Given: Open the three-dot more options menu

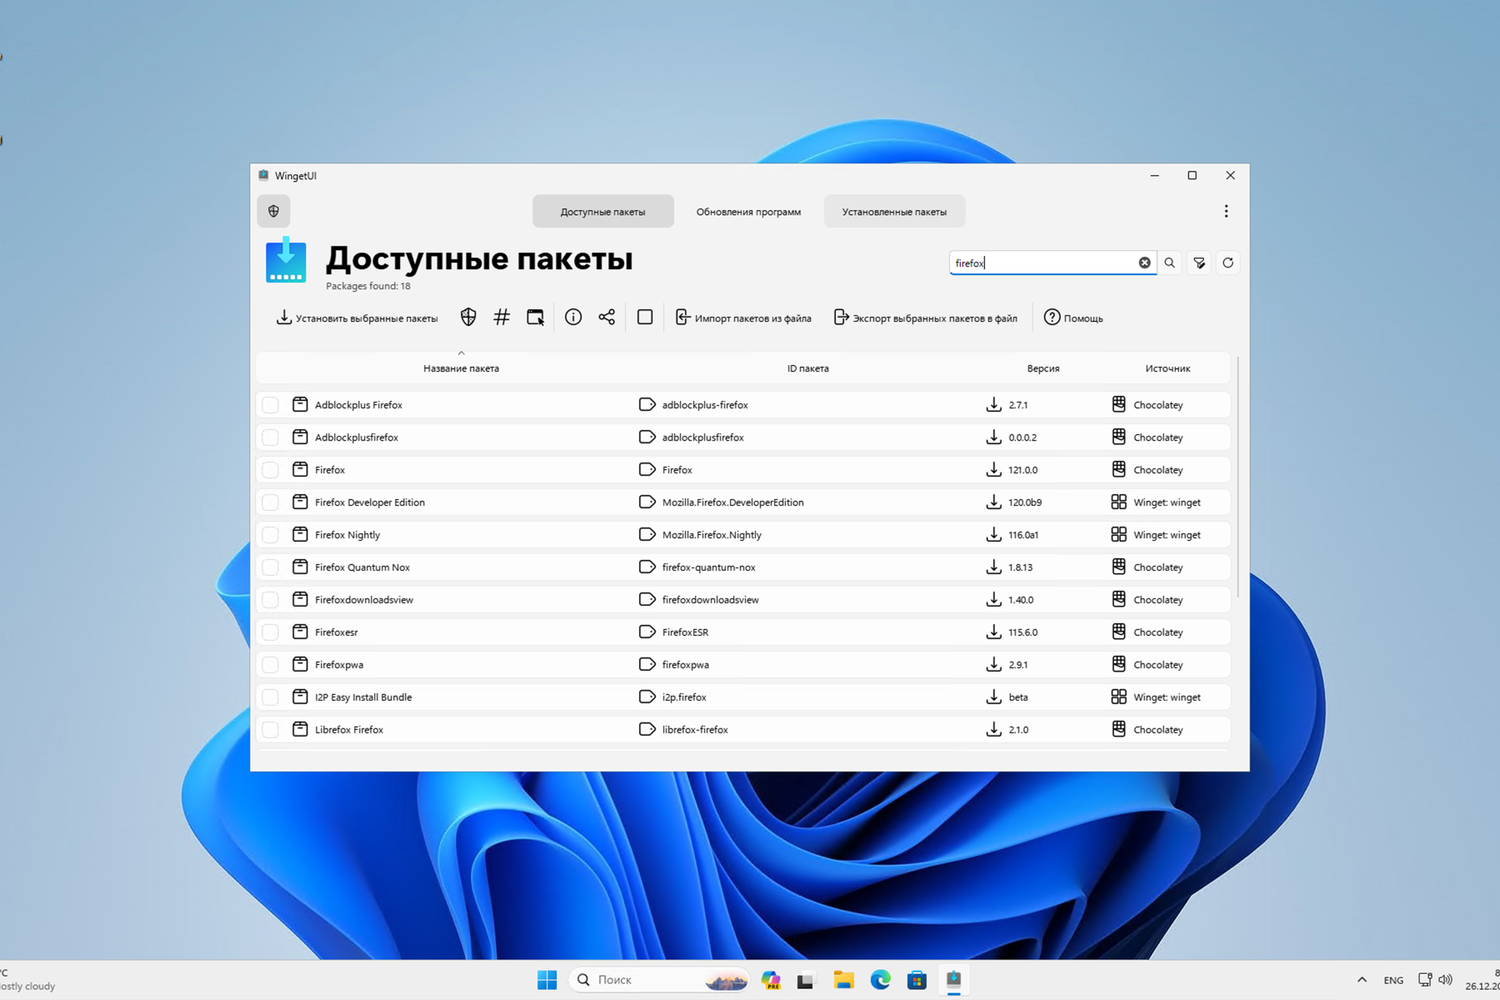Looking at the screenshot, I should 1226,211.
